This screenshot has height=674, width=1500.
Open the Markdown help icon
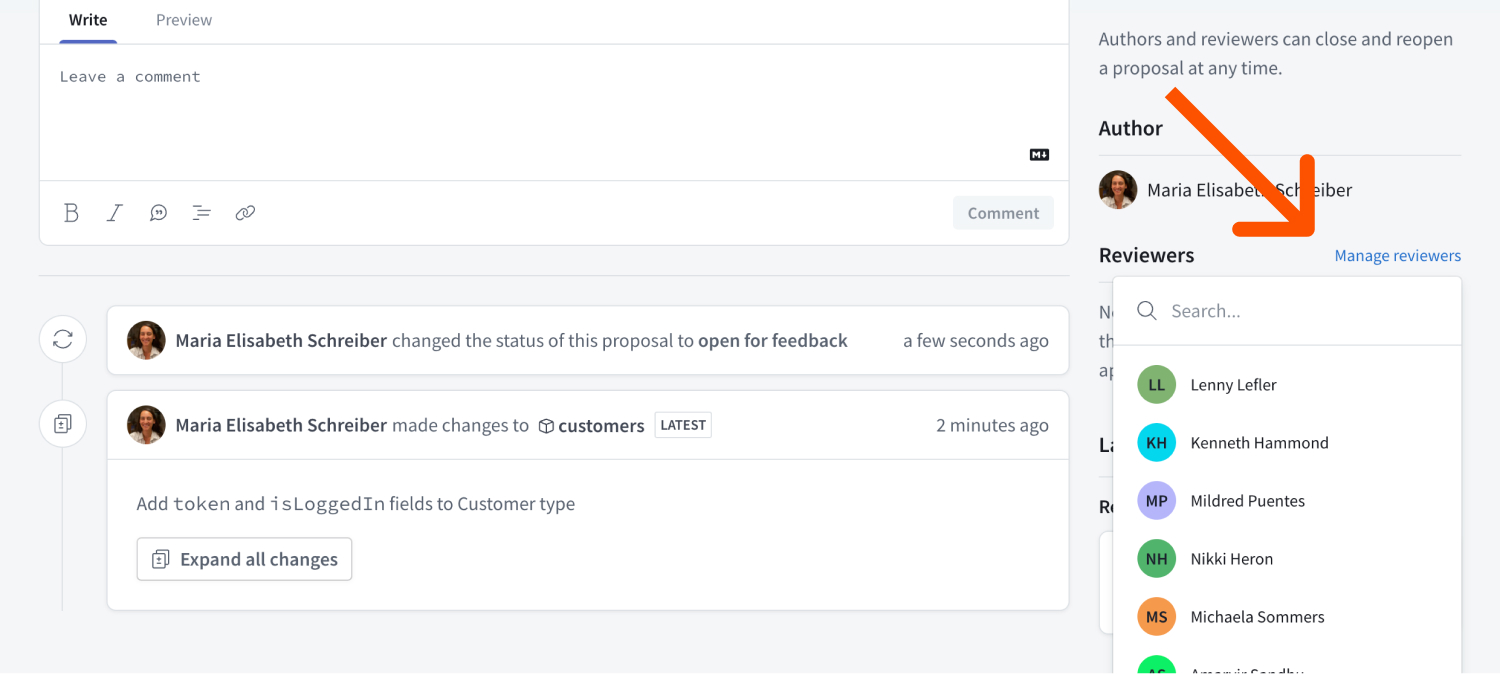(x=1038, y=154)
